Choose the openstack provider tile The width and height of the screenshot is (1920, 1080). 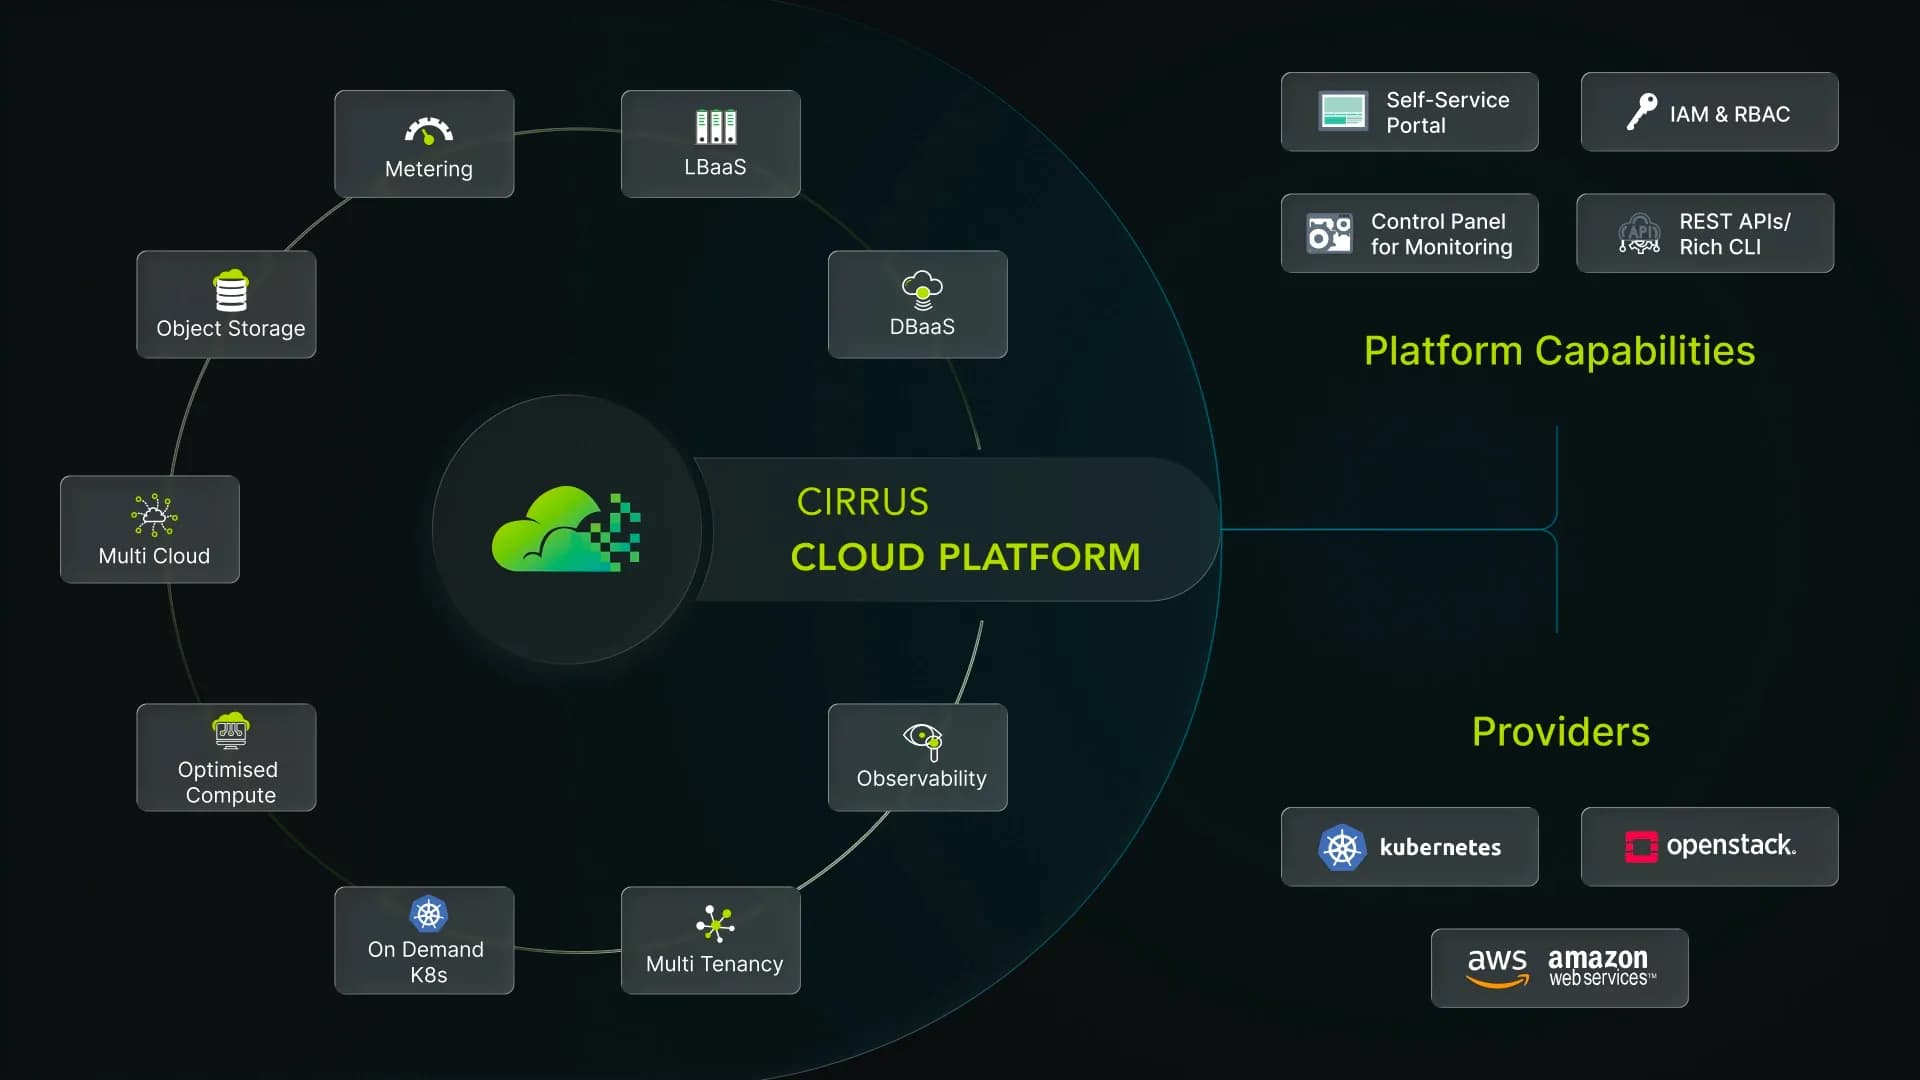1709,847
